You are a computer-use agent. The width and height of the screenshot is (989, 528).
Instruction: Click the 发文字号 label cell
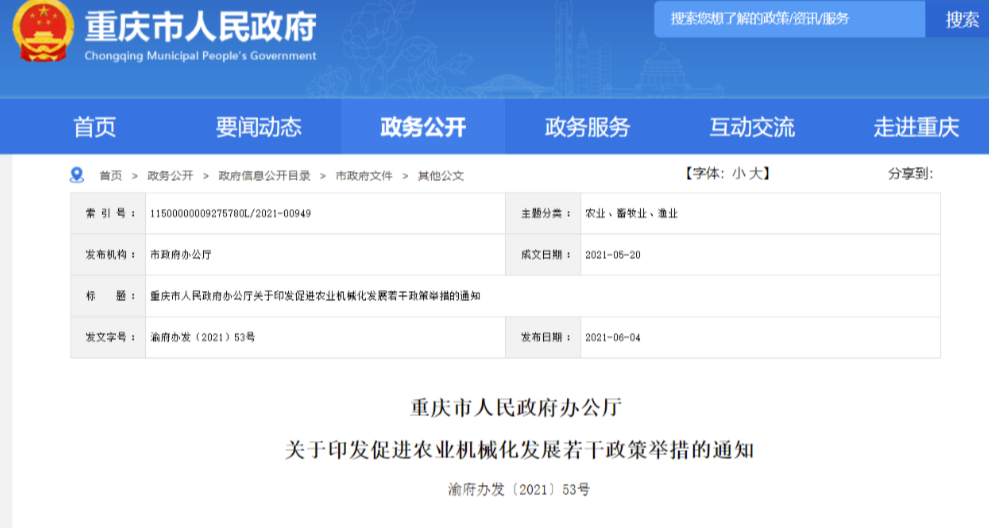[x=108, y=337]
